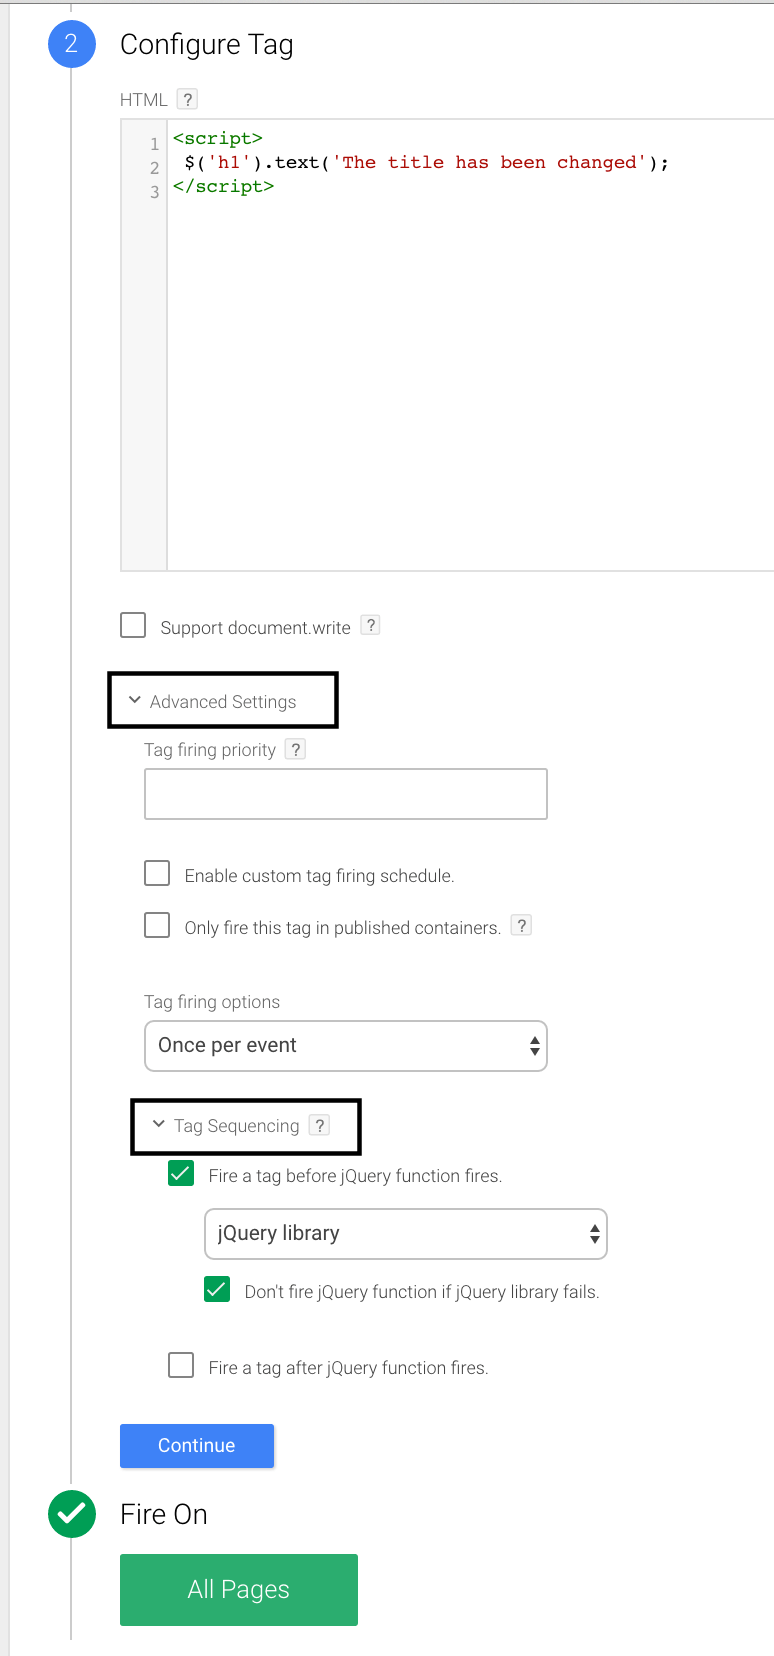Click the All Pages trigger button
774x1656 pixels.
click(239, 1590)
